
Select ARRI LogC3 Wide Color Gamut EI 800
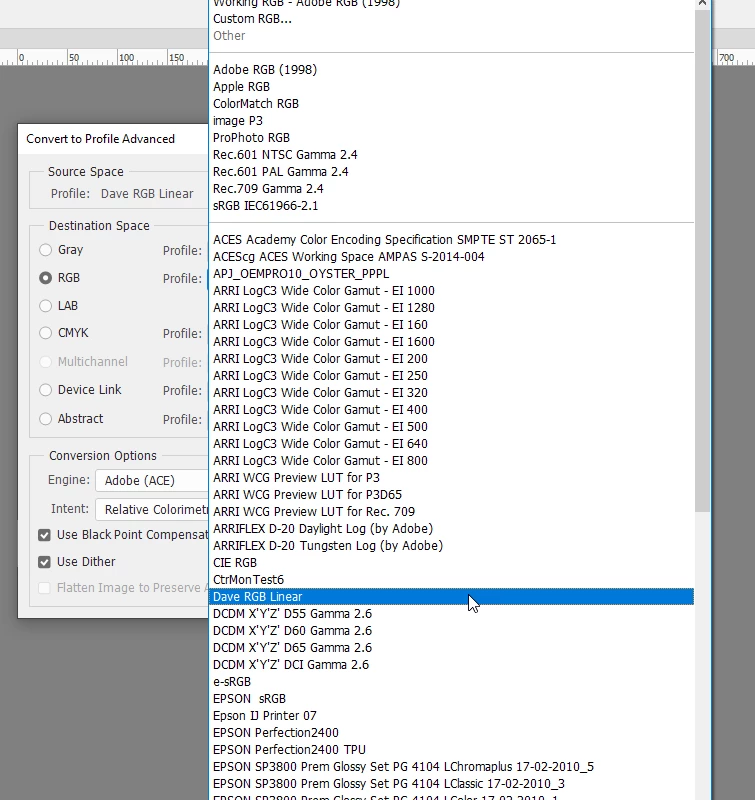[451, 461]
